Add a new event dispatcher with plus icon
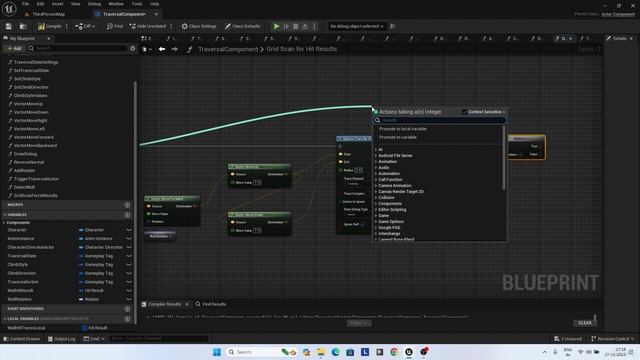 click(127, 309)
